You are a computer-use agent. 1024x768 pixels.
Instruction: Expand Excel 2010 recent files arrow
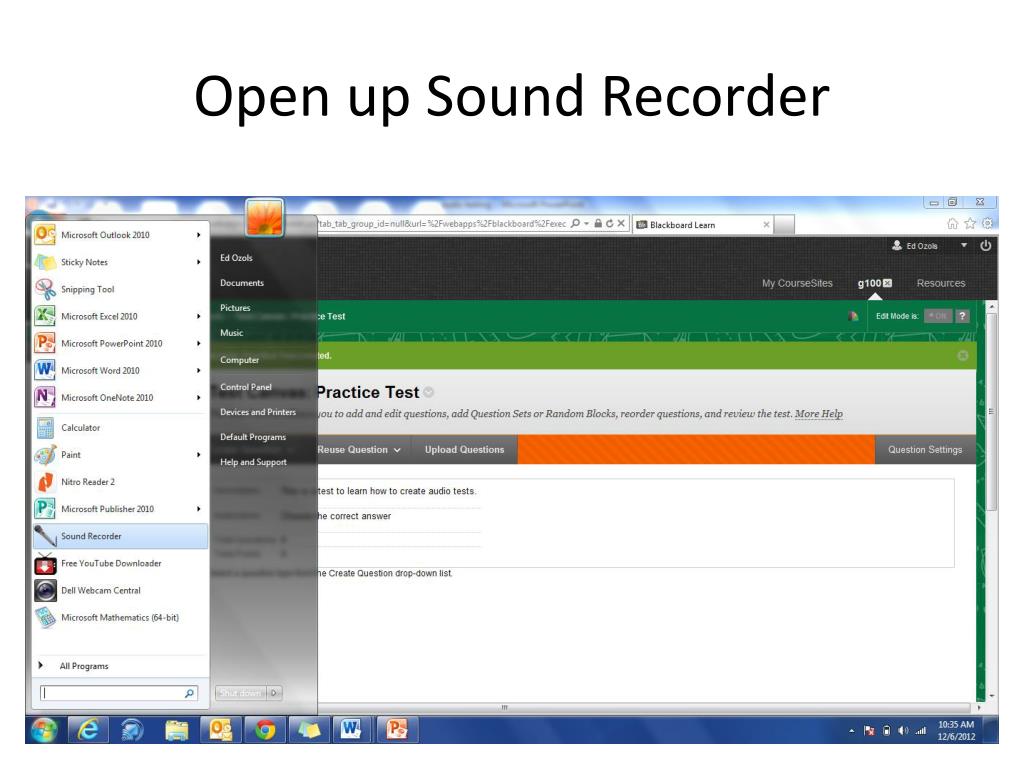199,316
